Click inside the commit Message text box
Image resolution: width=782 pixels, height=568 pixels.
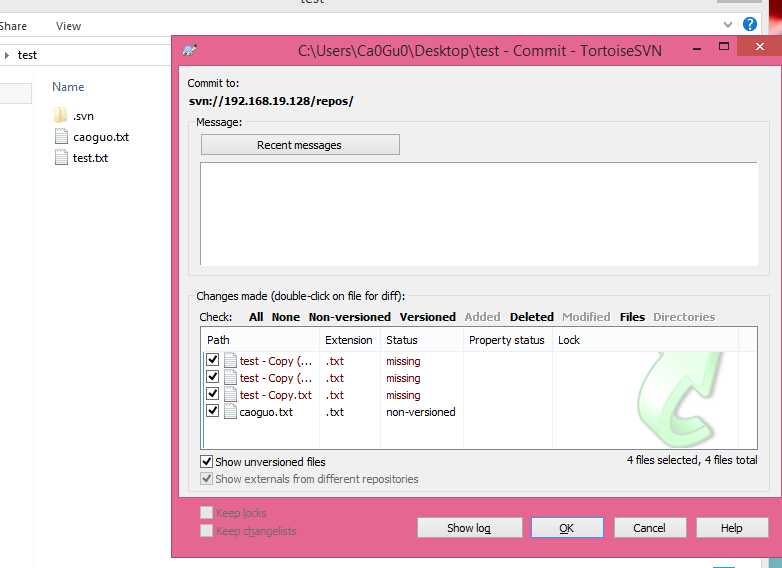pos(479,213)
